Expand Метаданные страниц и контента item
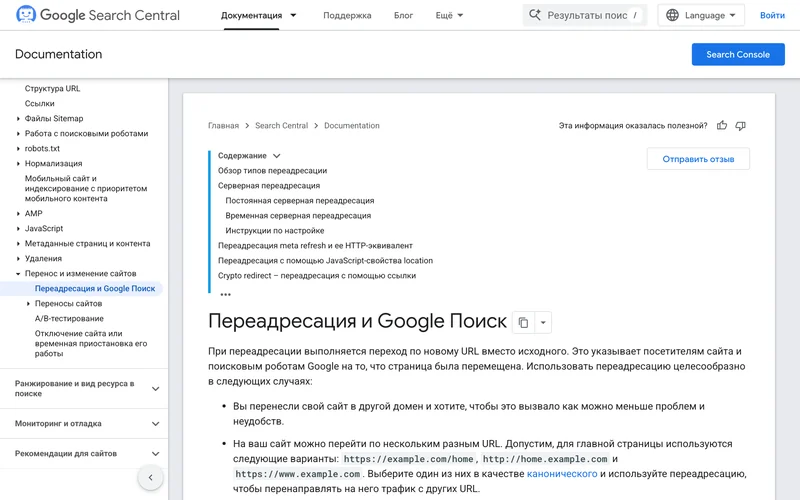Viewport: 800px width, 500px height. 18,244
